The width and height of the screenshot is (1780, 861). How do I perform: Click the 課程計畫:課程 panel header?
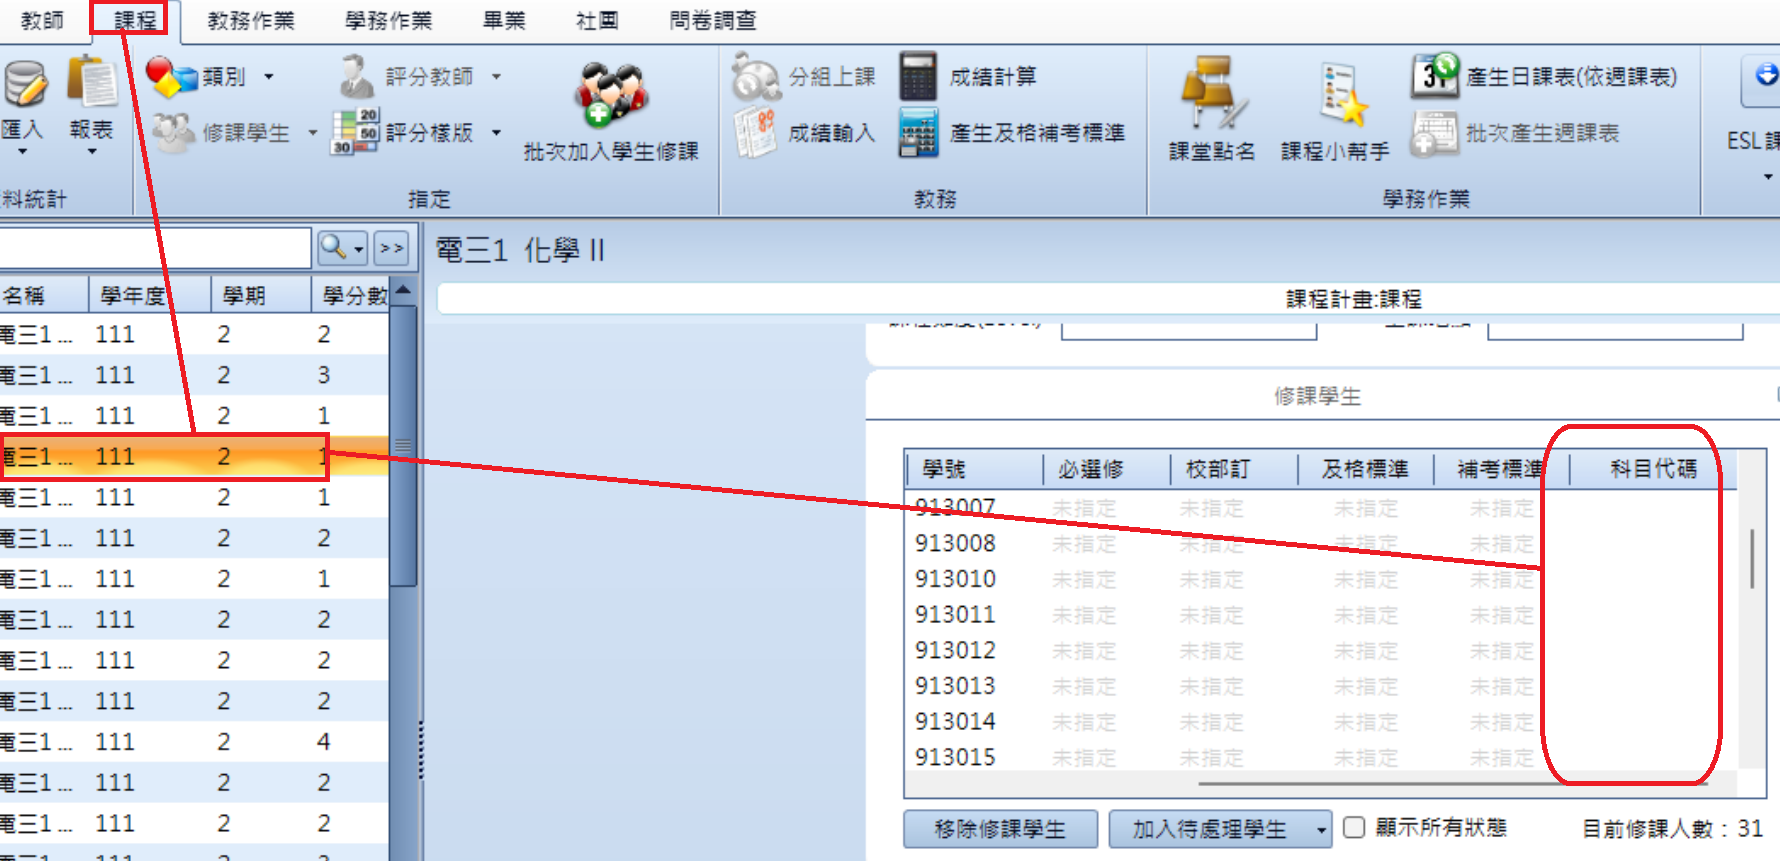(1353, 299)
